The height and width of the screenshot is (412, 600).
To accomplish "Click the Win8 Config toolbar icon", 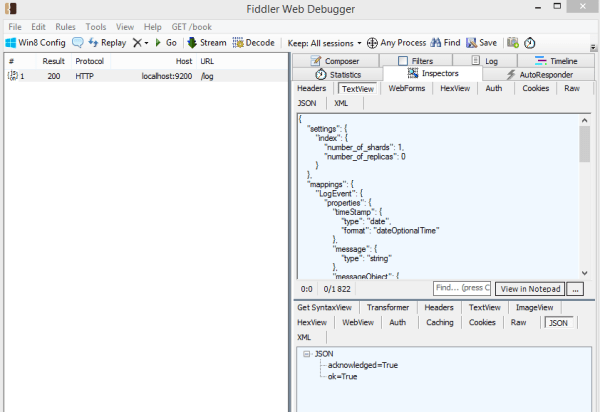I will pyautogui.click(x=36, y=43).
